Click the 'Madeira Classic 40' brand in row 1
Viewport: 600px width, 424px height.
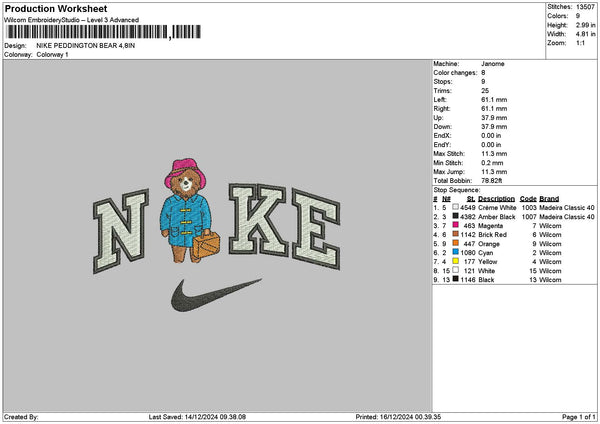point(567,207)
